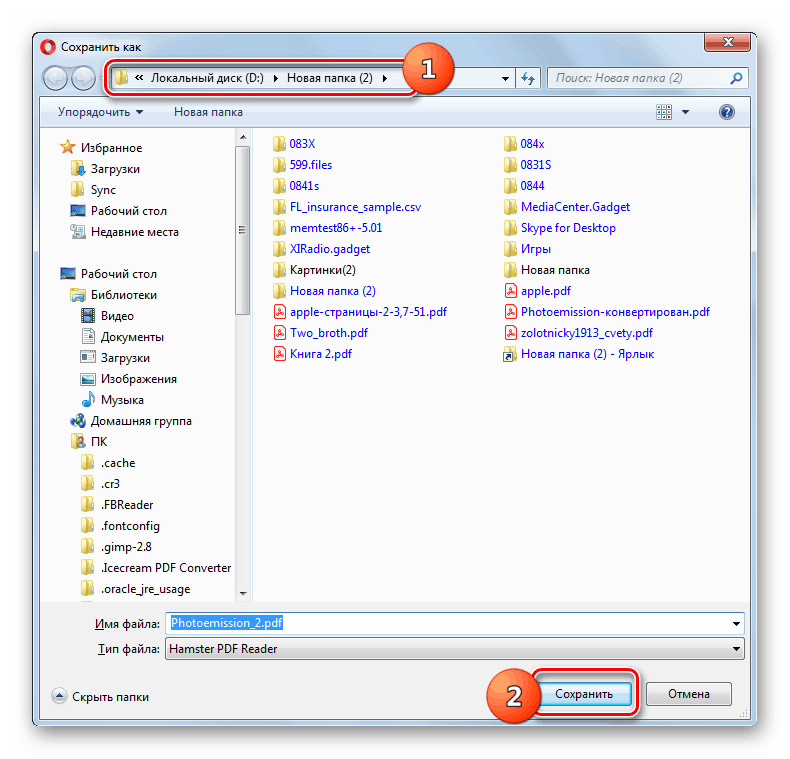The height and width of the screenshot is (759, 790).
Task: Select memtest86+-5.01 folder name
Action: (x=336, y=228)
